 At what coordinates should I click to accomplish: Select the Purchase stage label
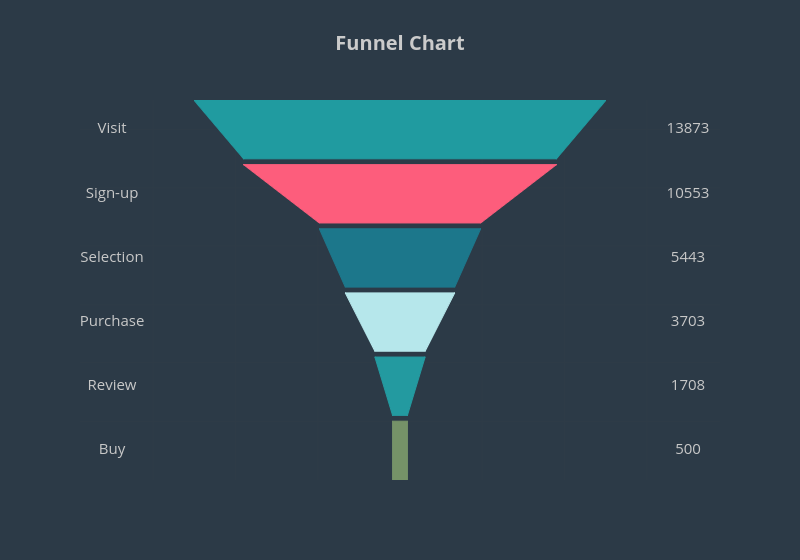112,321
